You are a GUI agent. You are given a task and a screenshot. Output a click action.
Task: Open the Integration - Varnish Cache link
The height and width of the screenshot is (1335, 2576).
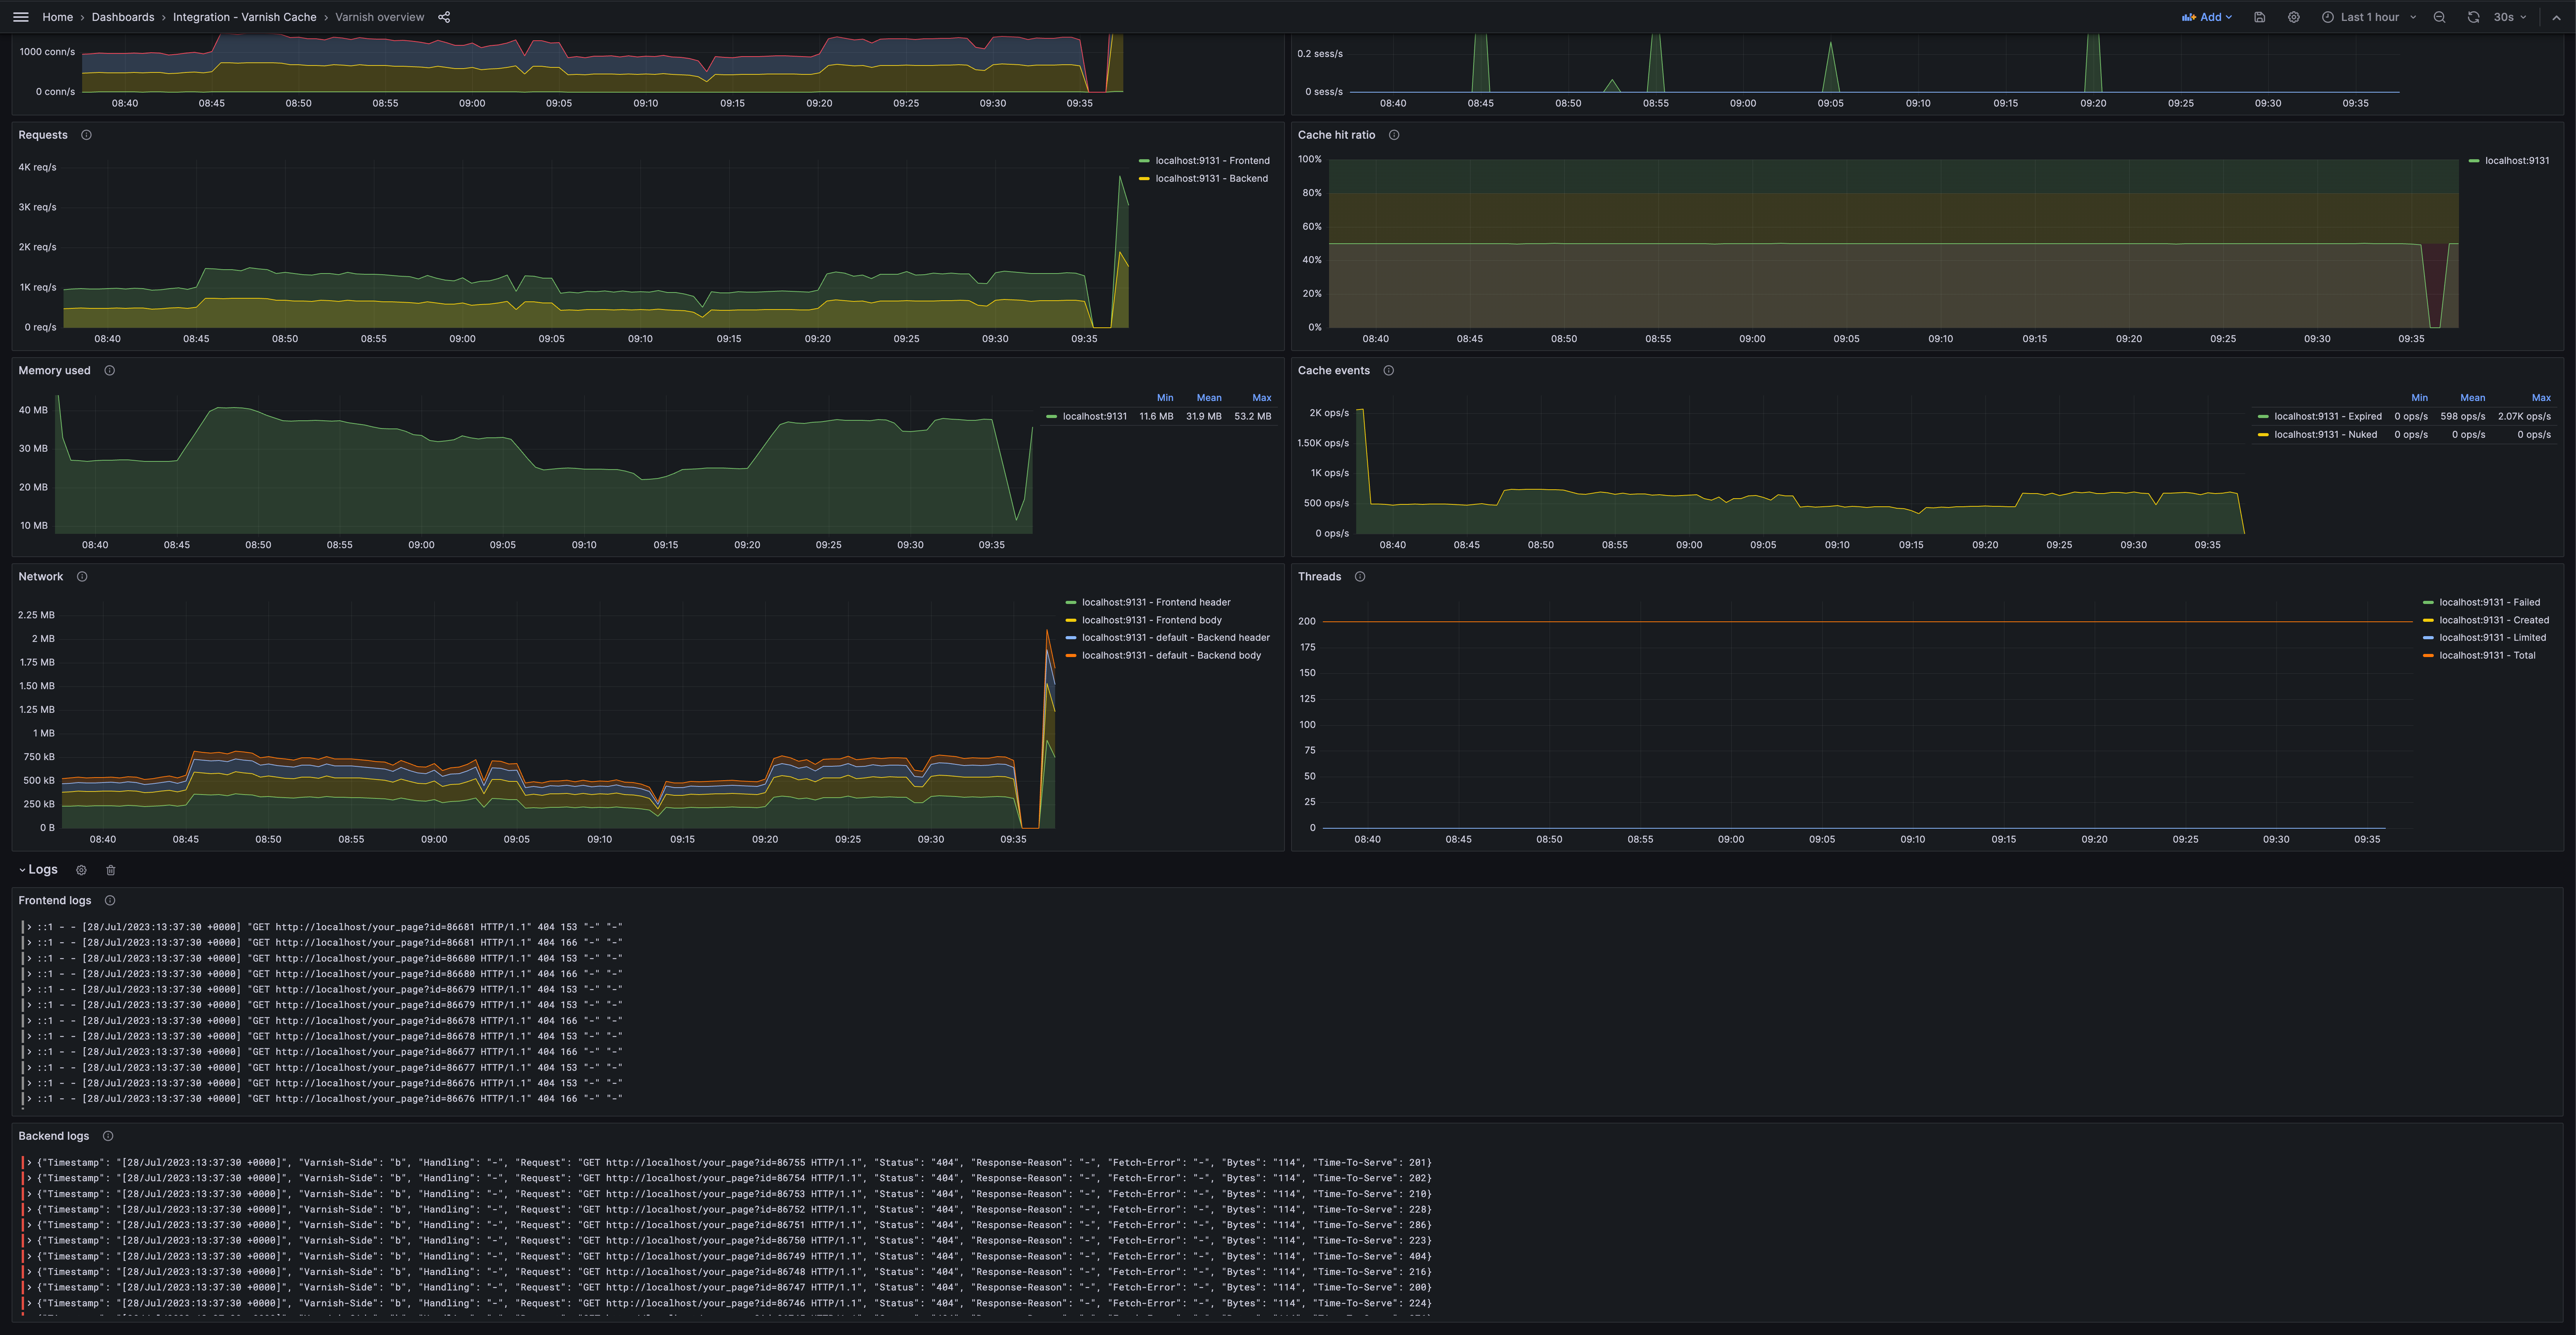pyautogui.click(x=244, y=17)
